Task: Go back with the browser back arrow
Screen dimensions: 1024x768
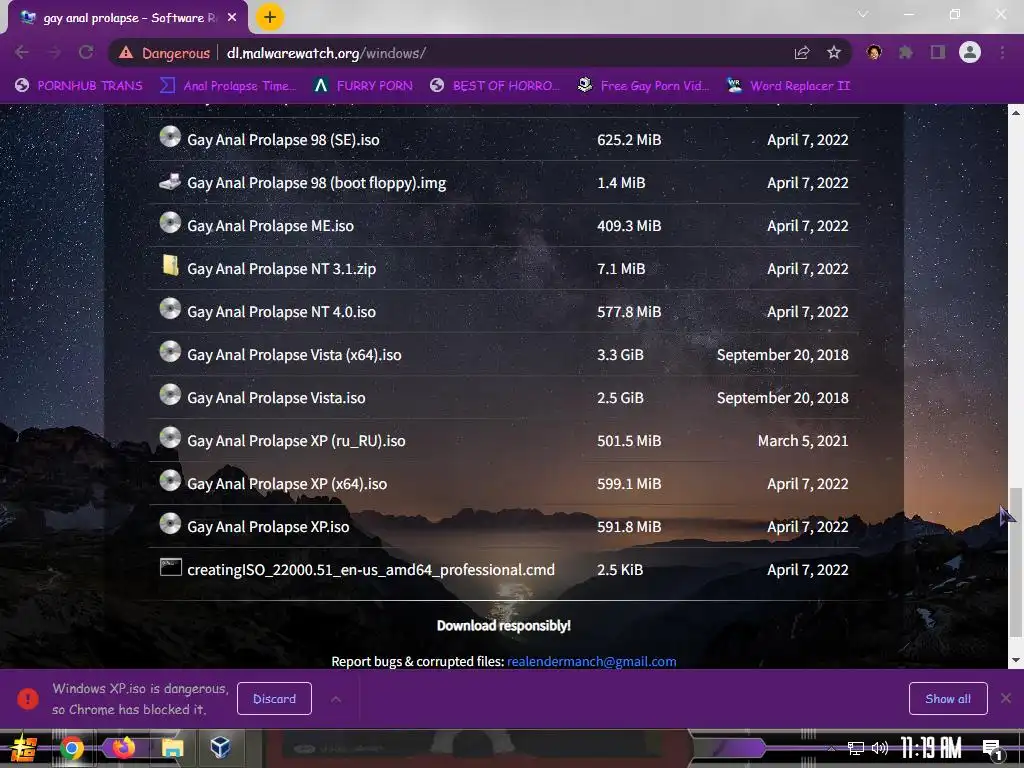Action: [x=22, y=52]
